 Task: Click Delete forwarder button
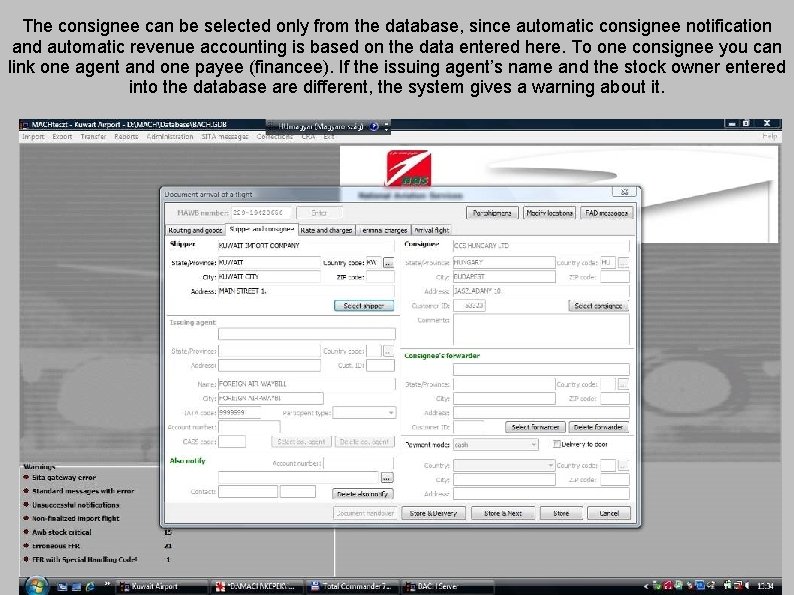coord(599,427)
